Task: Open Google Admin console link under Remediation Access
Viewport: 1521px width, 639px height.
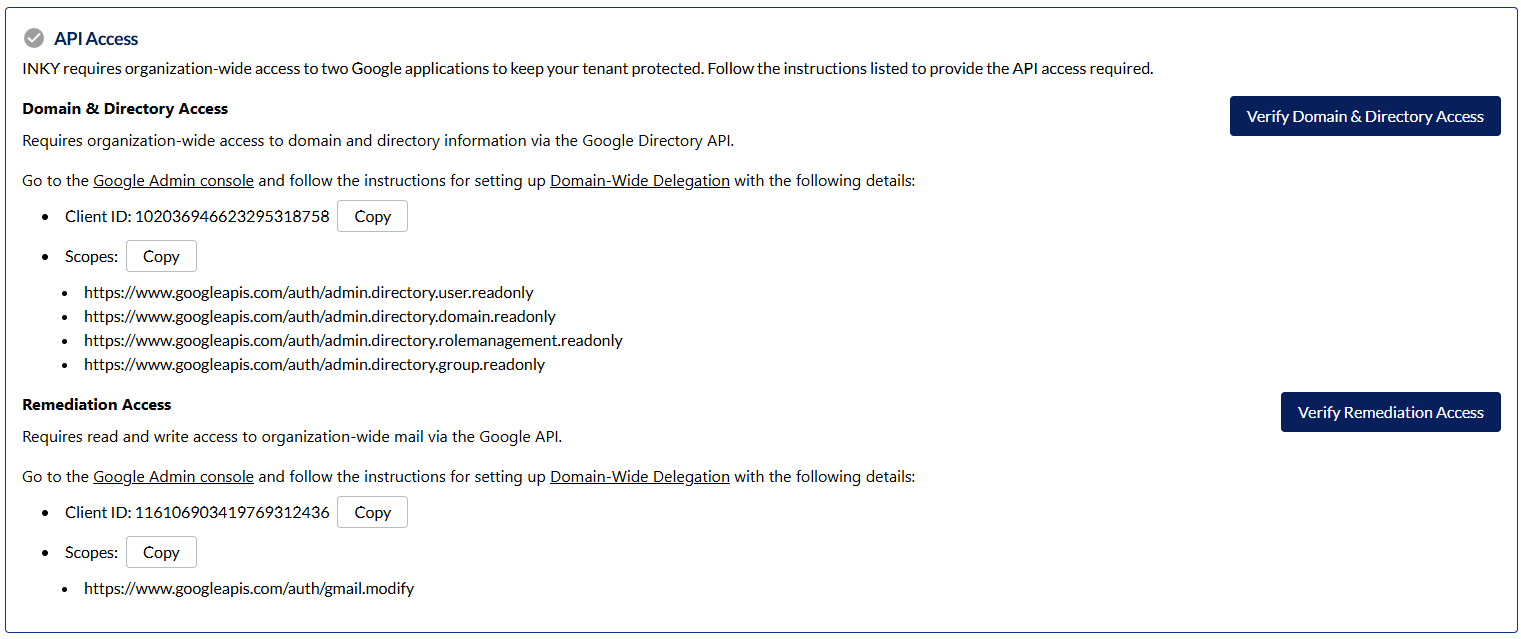Action: (173, 477)
